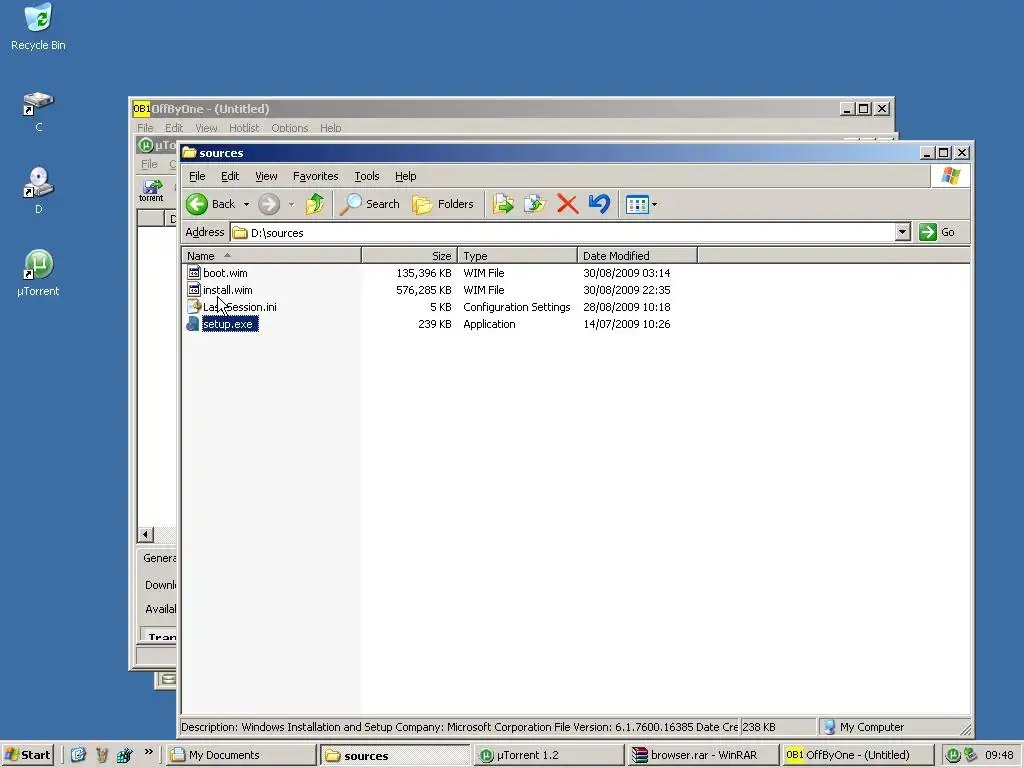
Task: Open the Address bar dropdown
Action: point(903,232)
